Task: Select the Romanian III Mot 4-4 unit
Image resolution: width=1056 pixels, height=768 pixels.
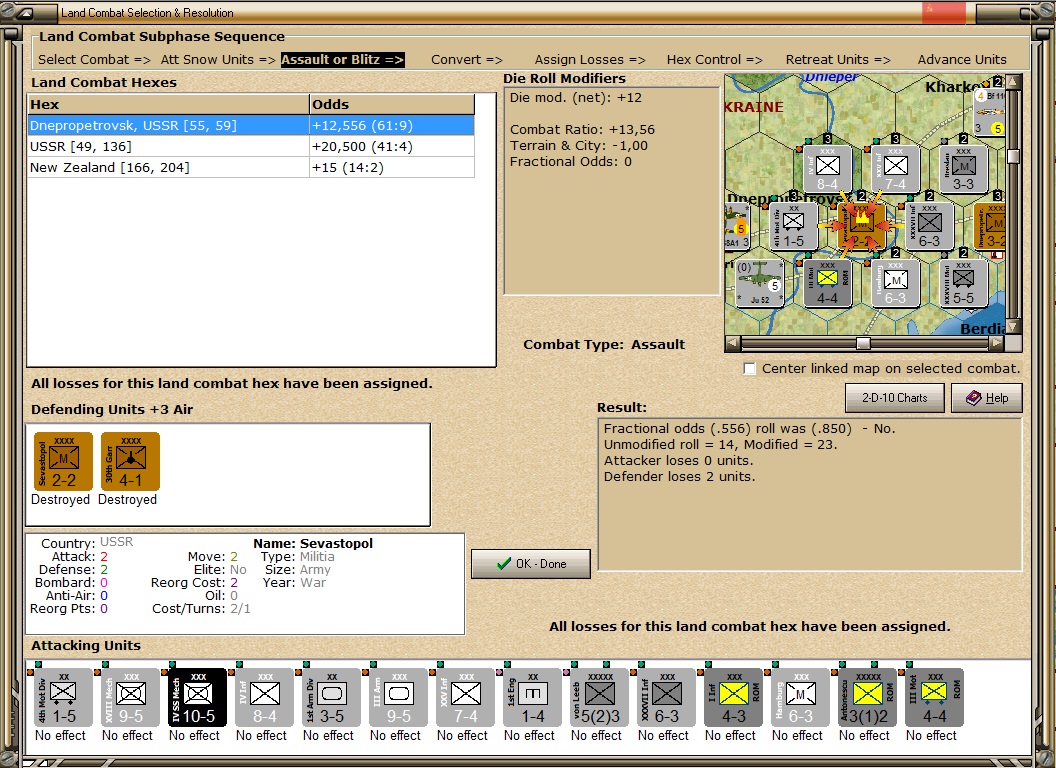Action: click(934, 697)
